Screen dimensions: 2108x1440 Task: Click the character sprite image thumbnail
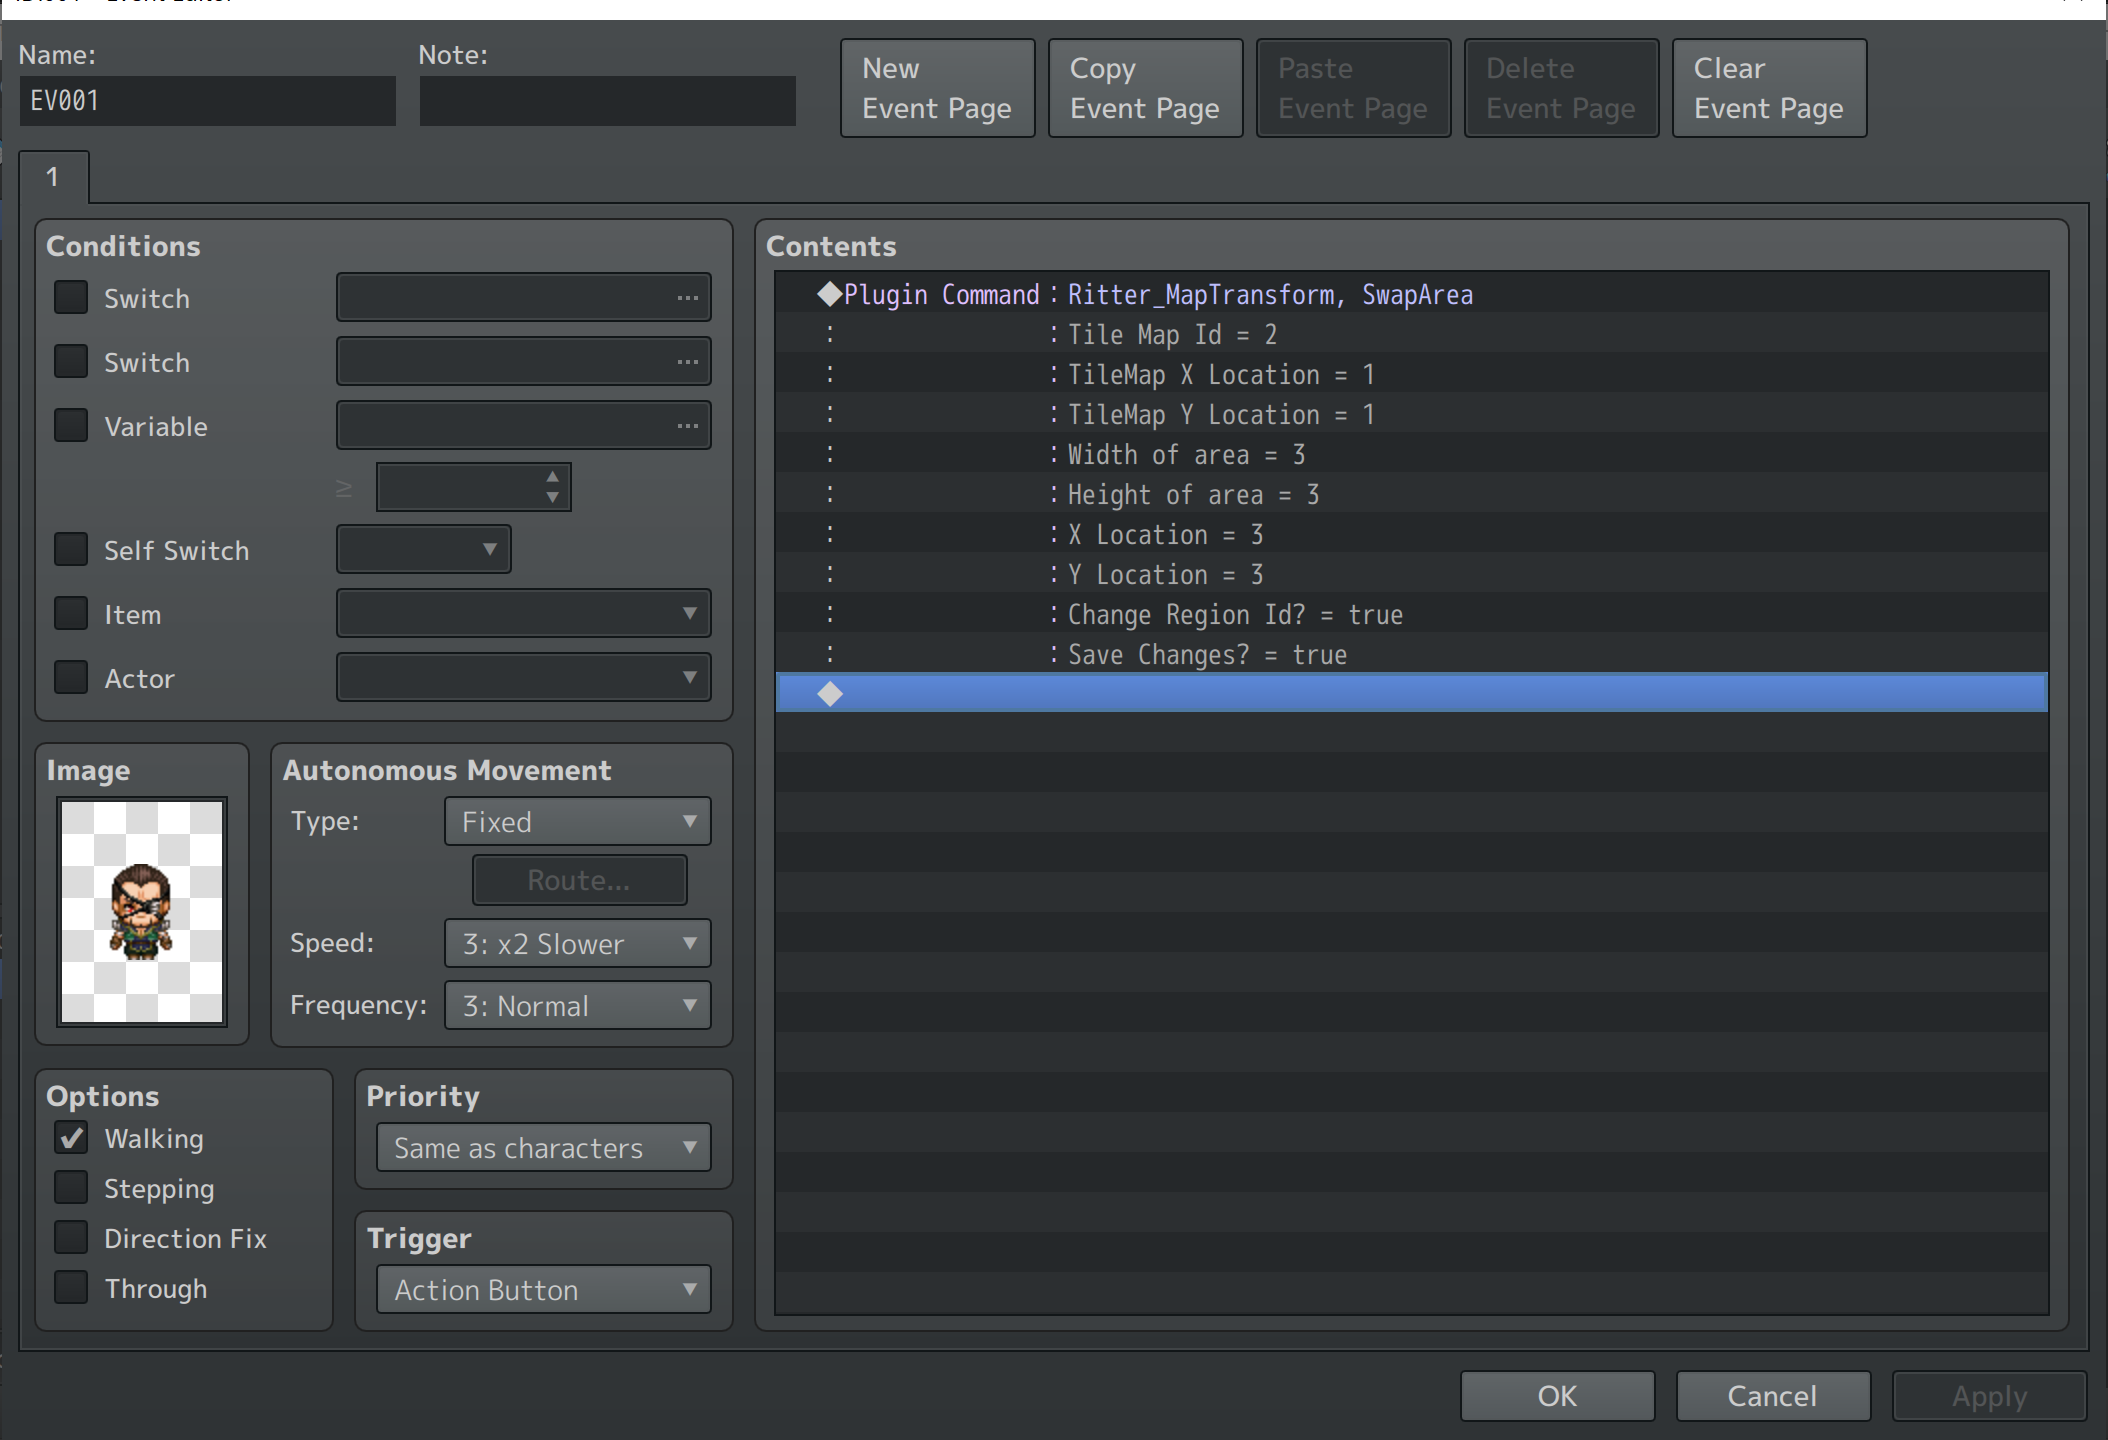142,911
